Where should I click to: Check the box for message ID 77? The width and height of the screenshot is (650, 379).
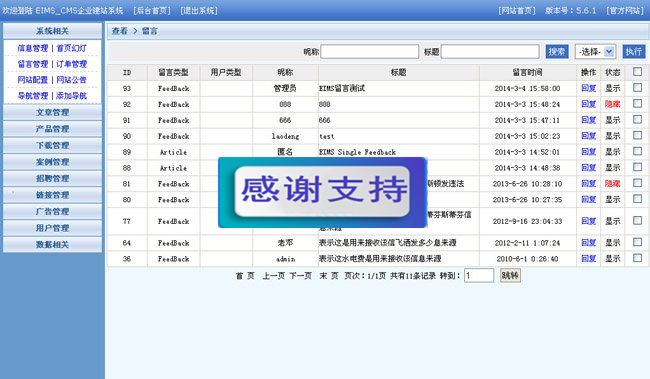point(638,221)
